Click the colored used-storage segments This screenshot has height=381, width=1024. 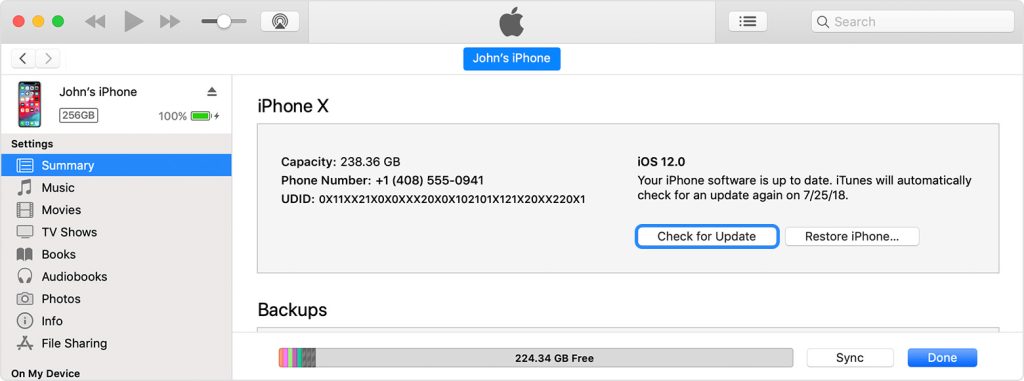click(297, 357)
